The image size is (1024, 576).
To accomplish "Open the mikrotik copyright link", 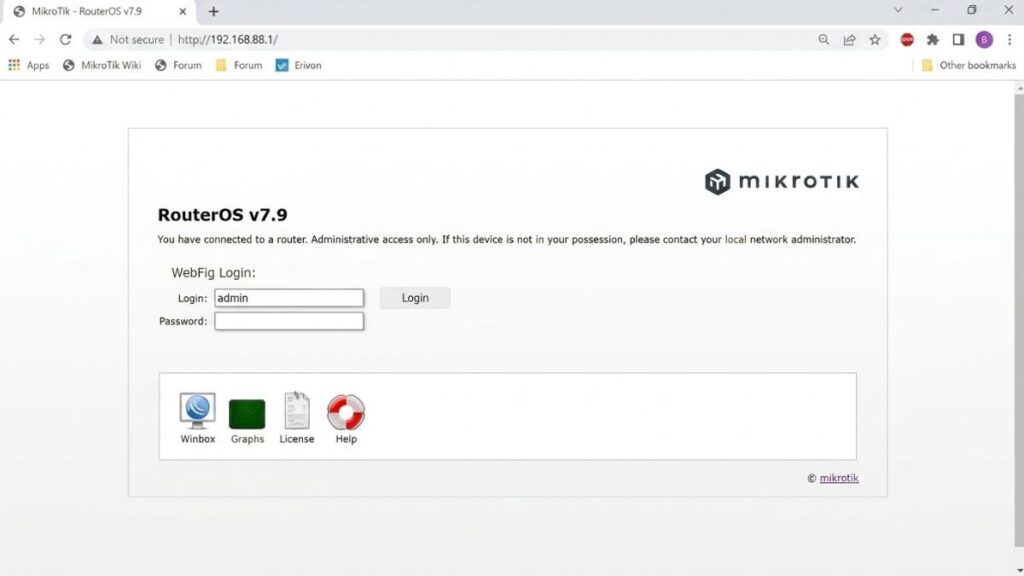I will [x=839, y=478].
